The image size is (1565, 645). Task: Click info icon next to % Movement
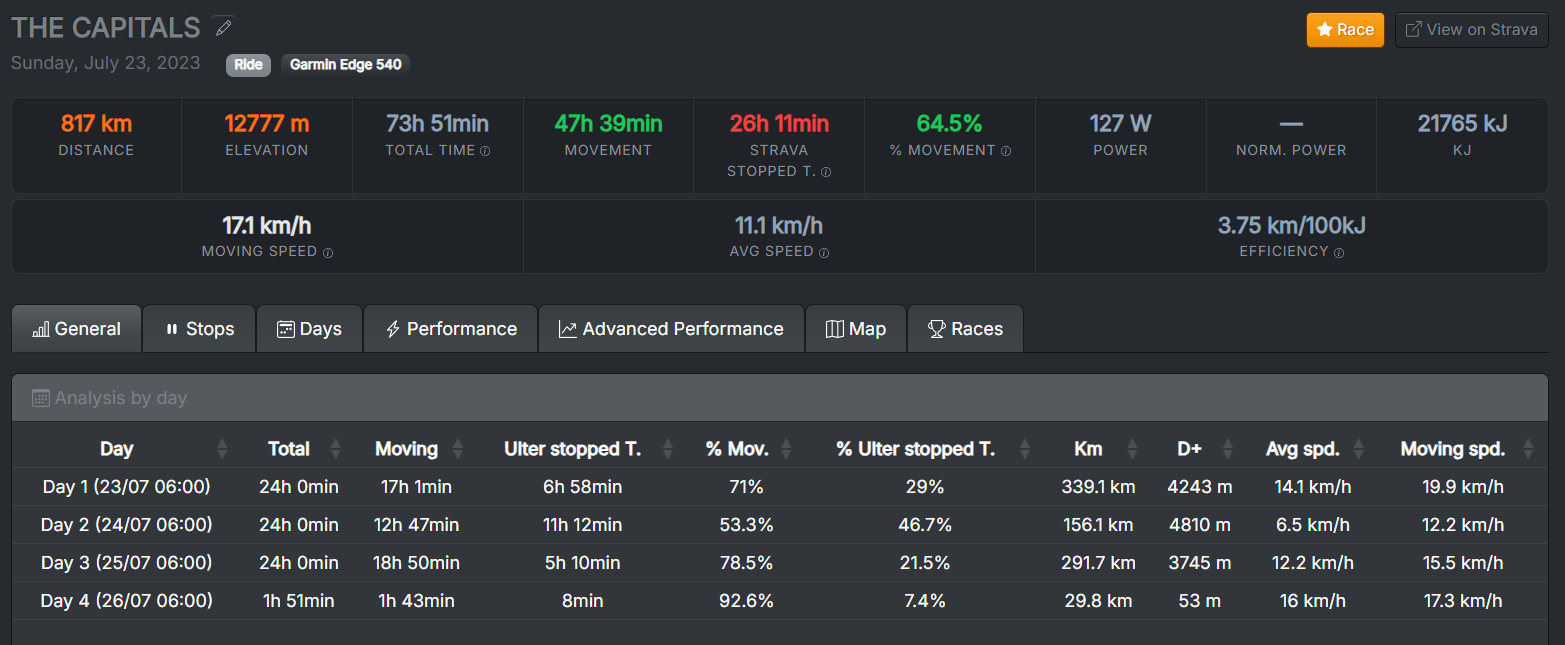click(x=1006, y=151)
